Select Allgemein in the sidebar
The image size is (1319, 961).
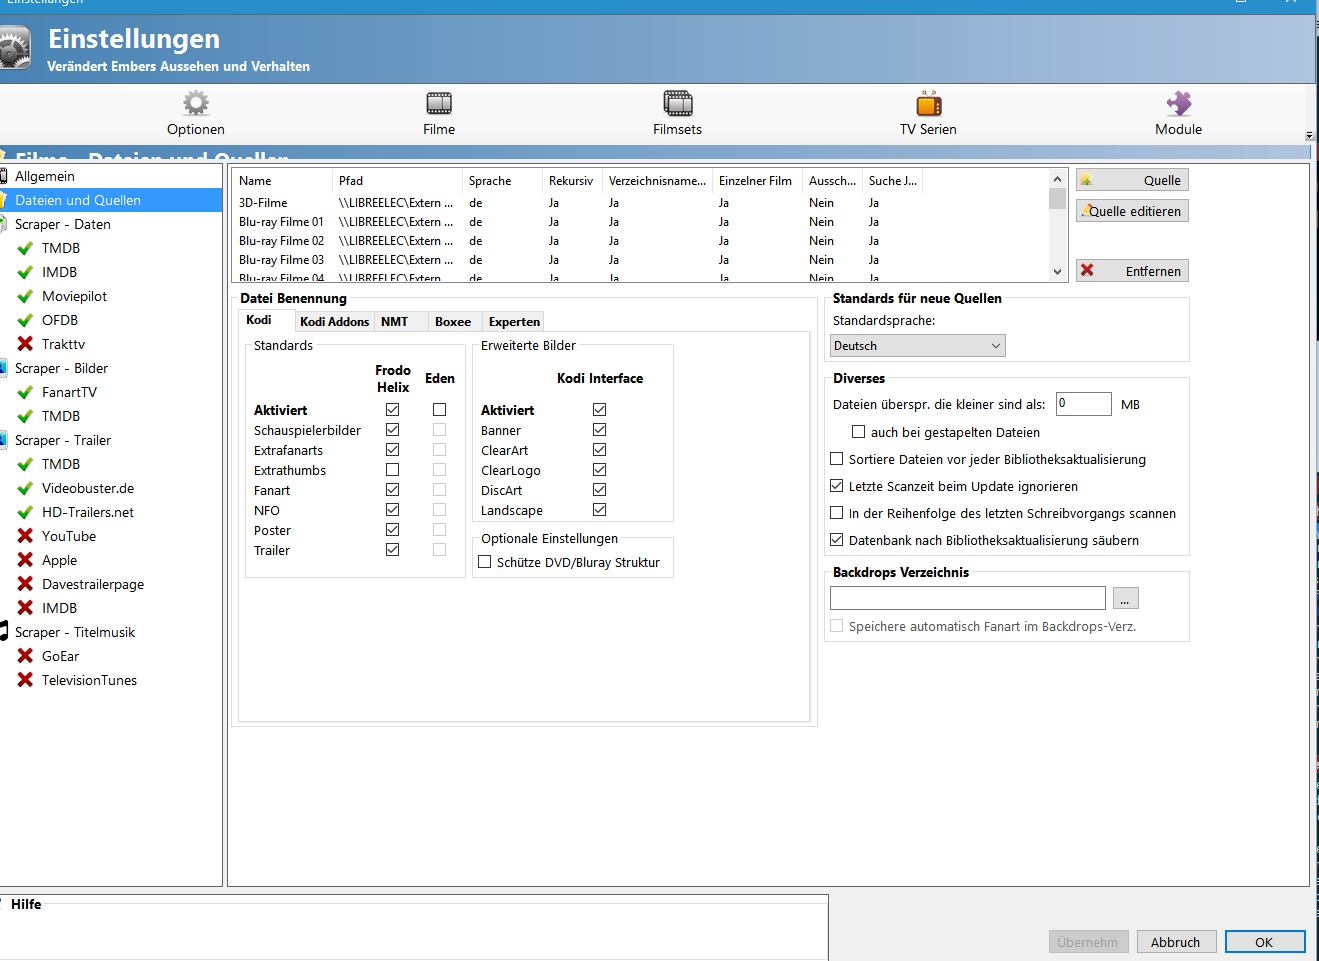45,176
